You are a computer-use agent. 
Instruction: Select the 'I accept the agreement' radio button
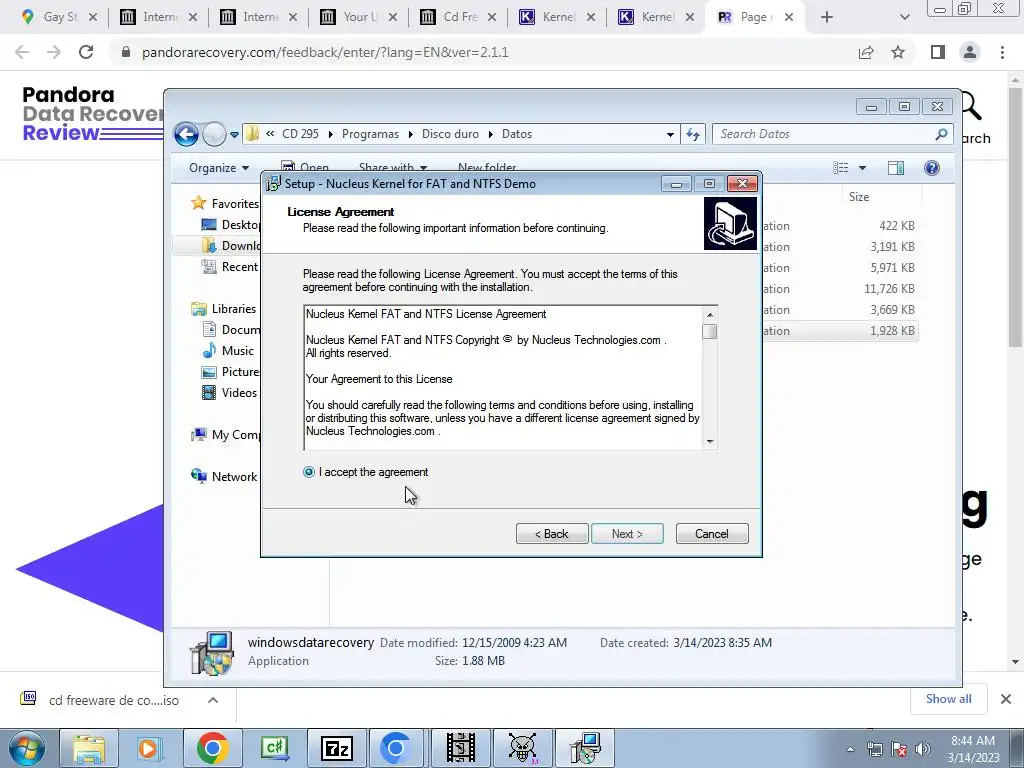pos(309,472)
